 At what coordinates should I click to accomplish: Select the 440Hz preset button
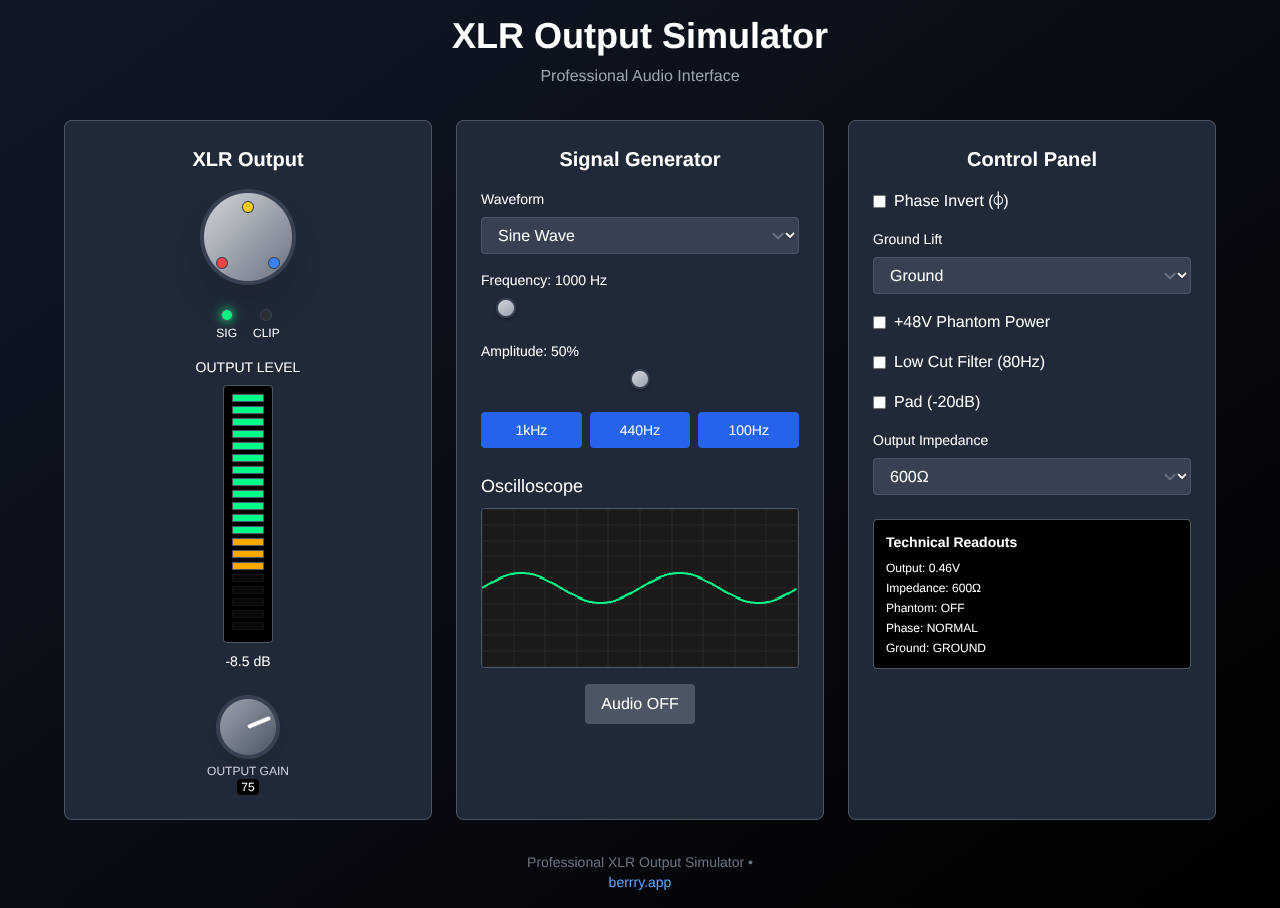[640, 430]
